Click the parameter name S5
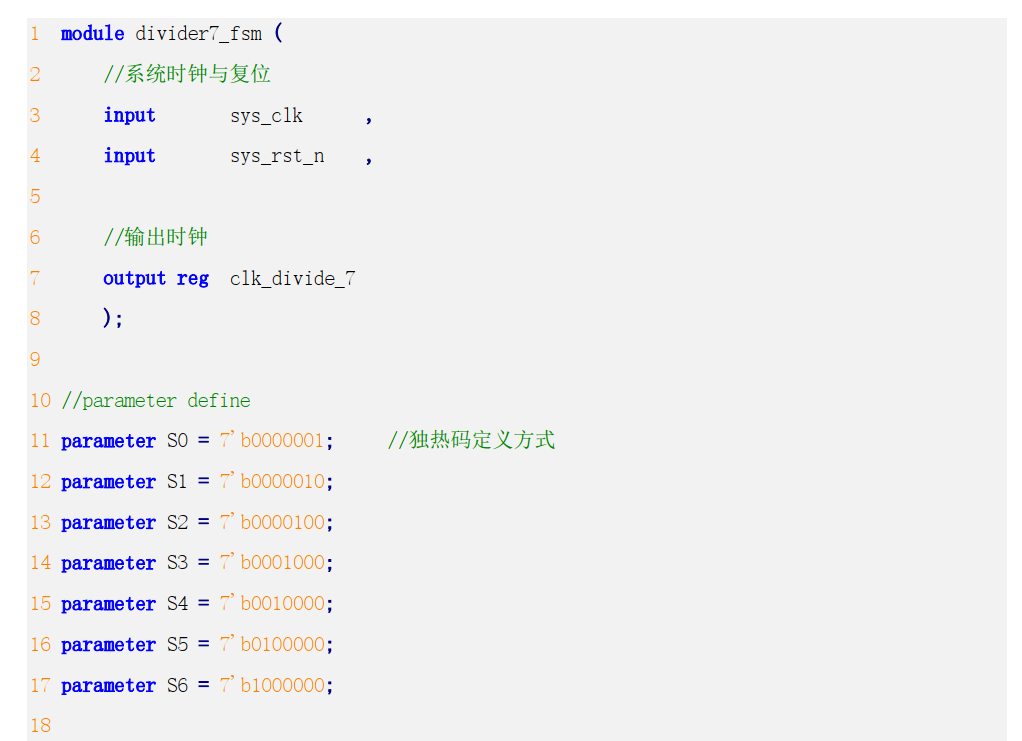1022x741 pixels. 177,645
